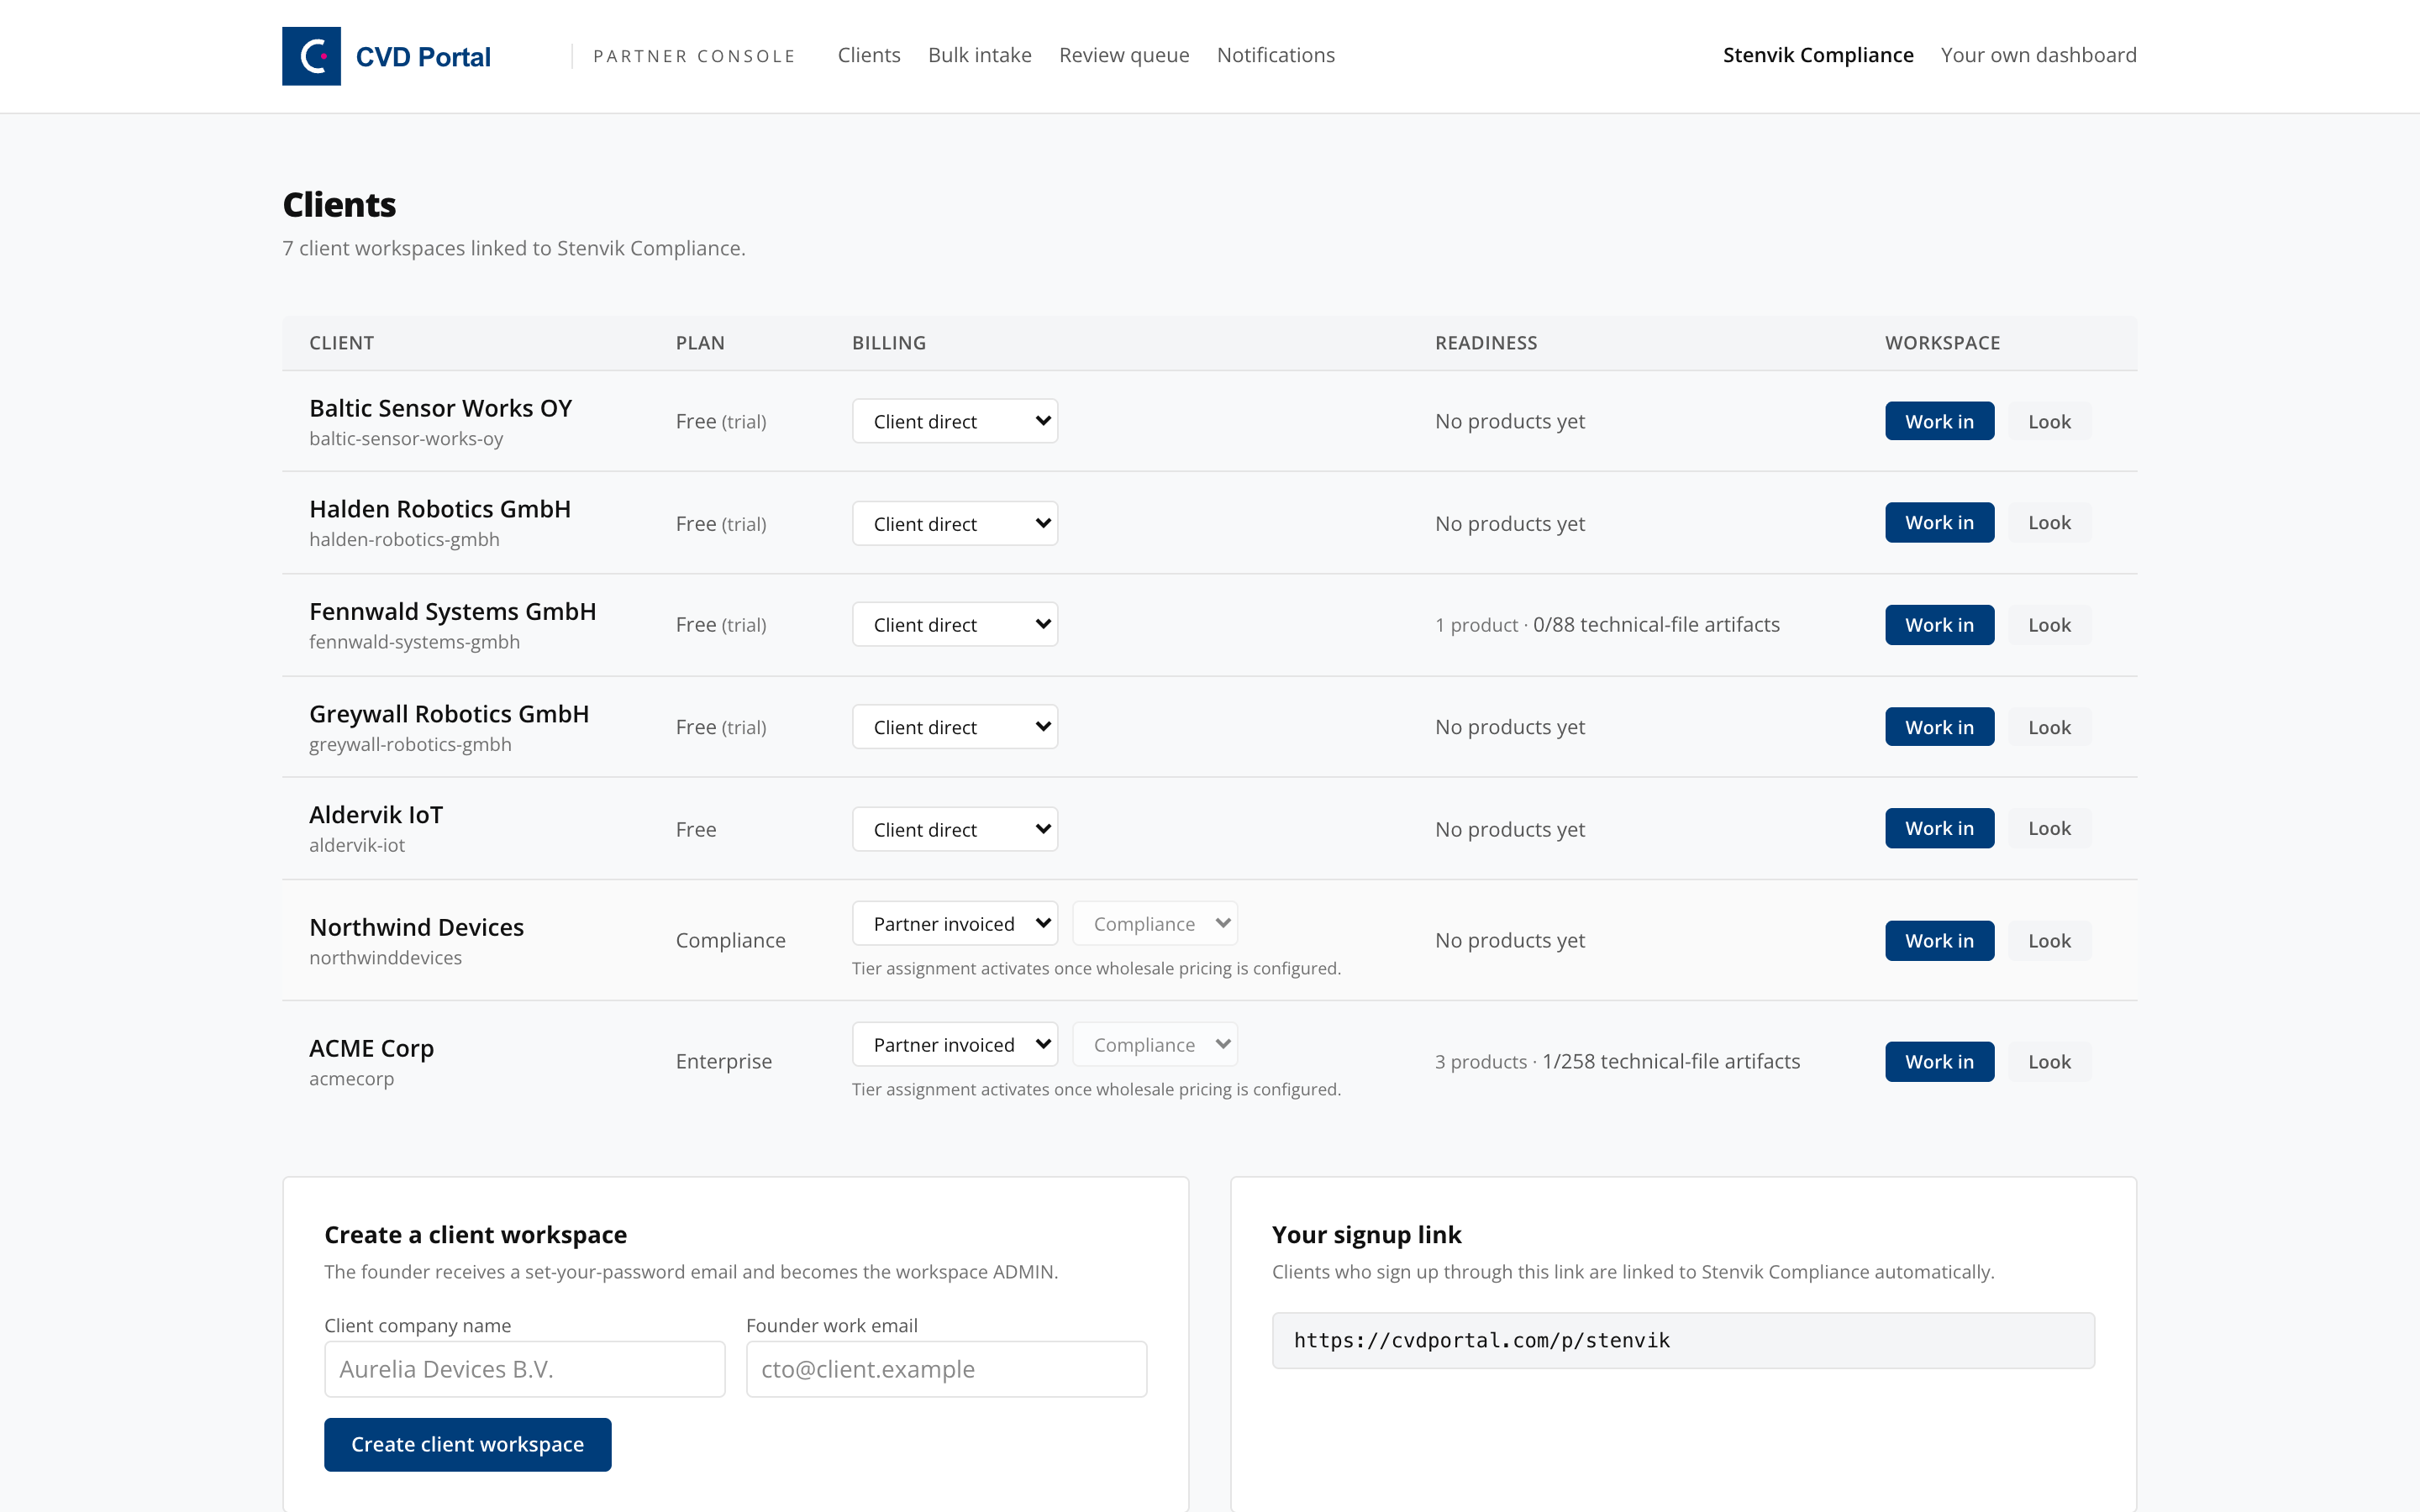Click the Halden Robotics GmbH name
This screenshot has height=1512, width=2420.
[x=440, y=509]
